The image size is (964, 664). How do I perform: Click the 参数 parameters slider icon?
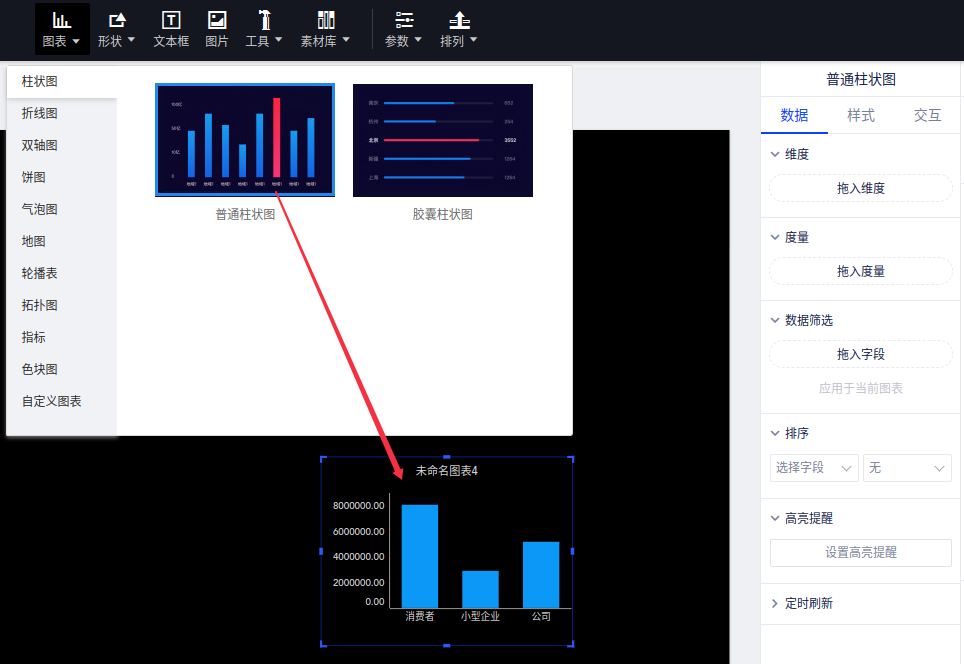(404, 20)
